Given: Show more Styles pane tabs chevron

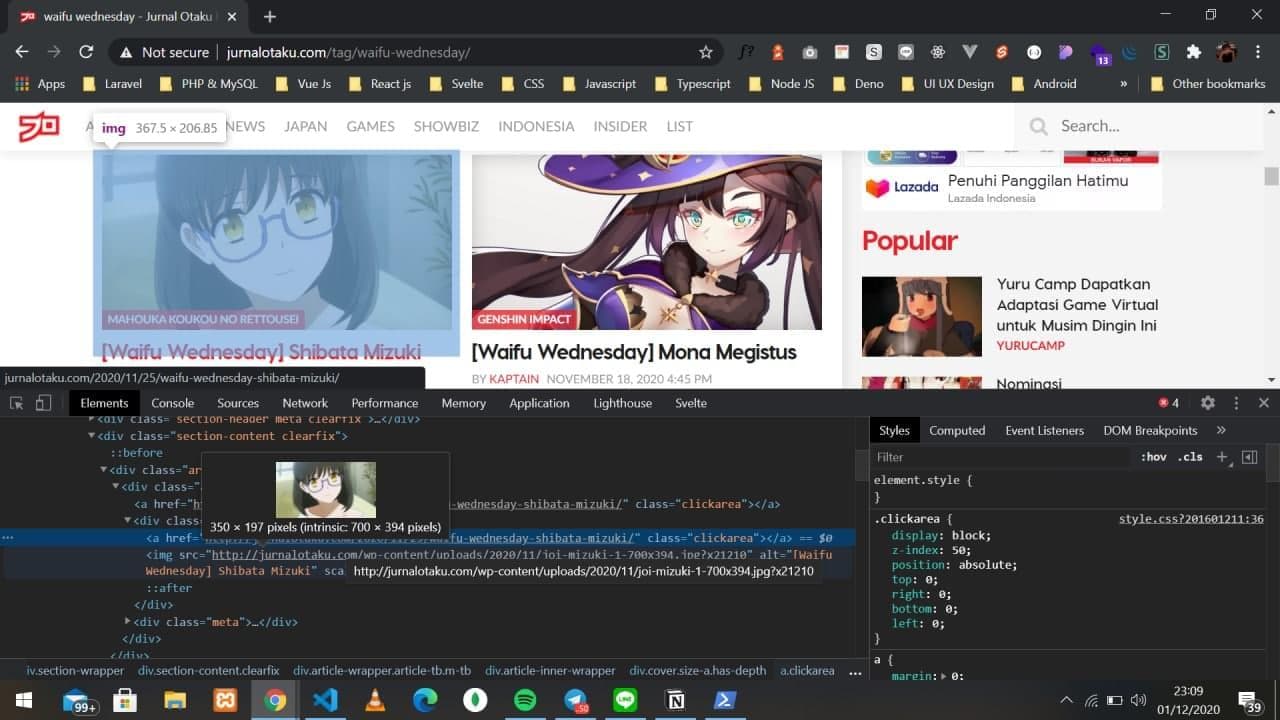Looking at the screenshot, I should point(1221,430).
